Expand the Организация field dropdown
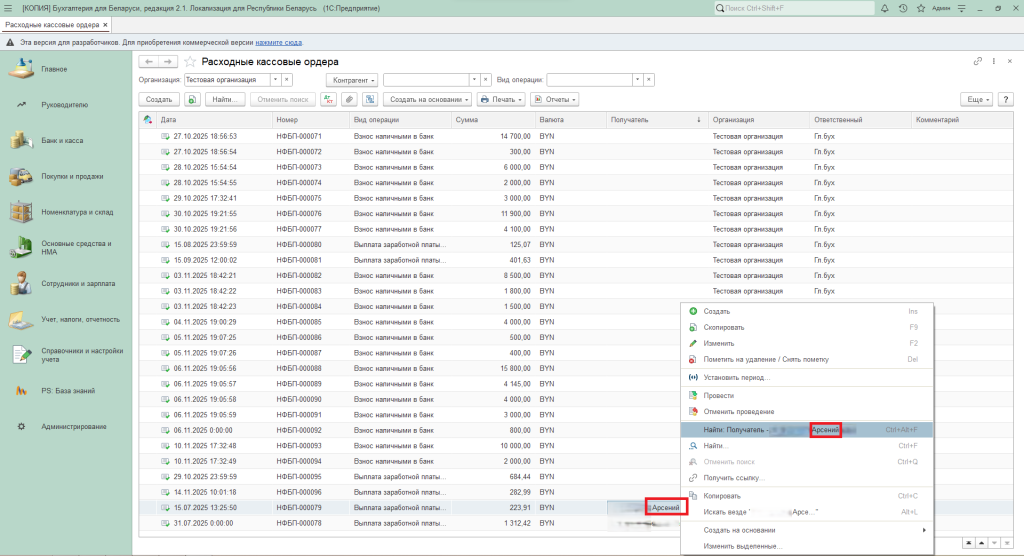 pyautogui.click(x=275, y=79)
